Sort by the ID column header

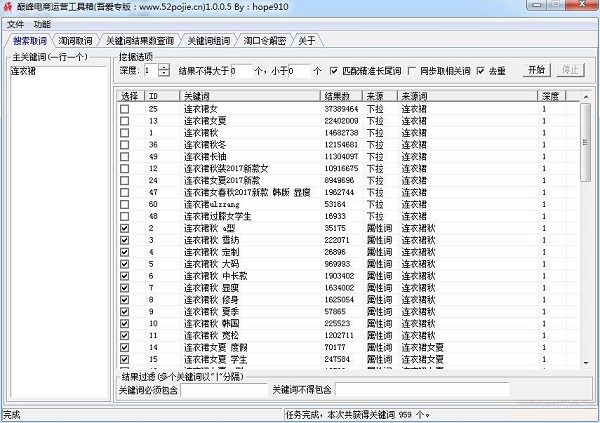click(x=162, y=96)
